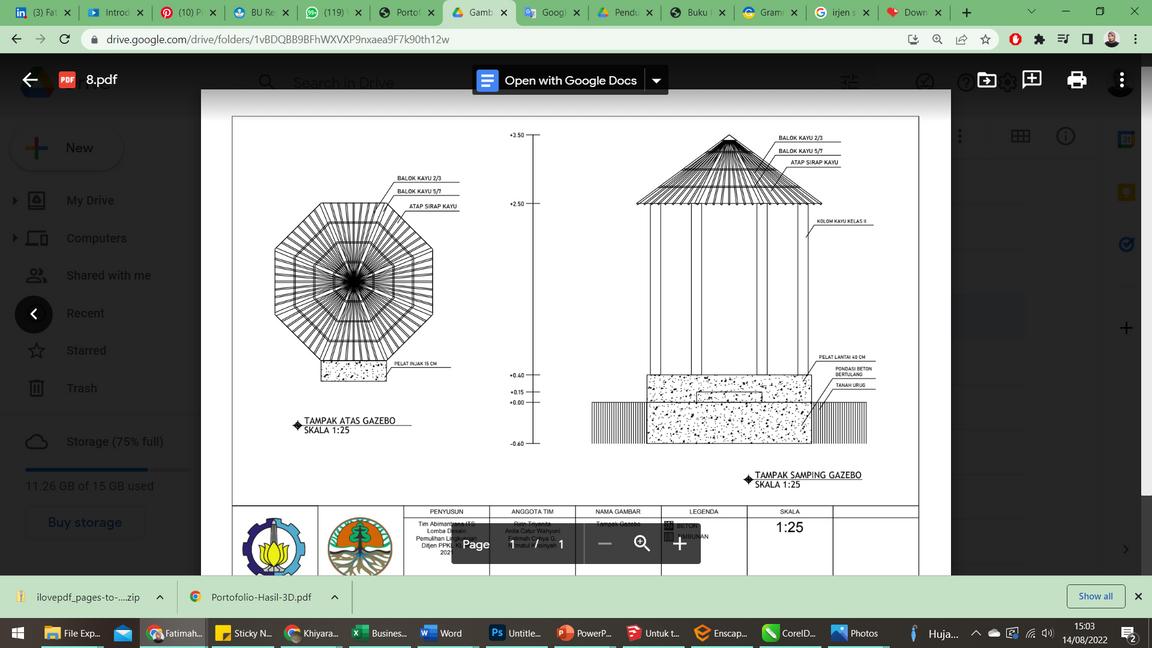This screenshot has width=1152, height=648.
Task: Click Show all downloads
Action: (x=1095, y=596)
